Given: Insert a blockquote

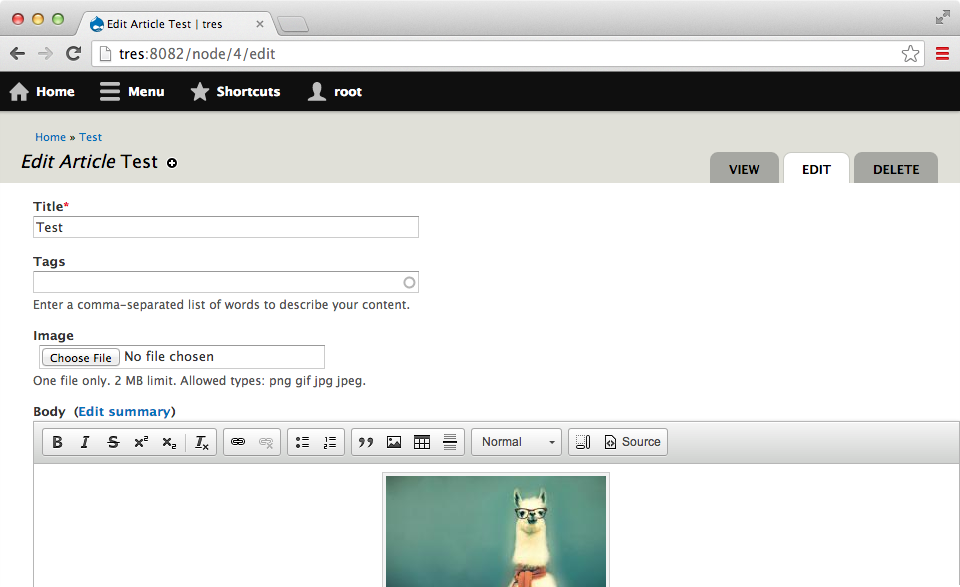Looking at the screenshot, I should (366, 441).
